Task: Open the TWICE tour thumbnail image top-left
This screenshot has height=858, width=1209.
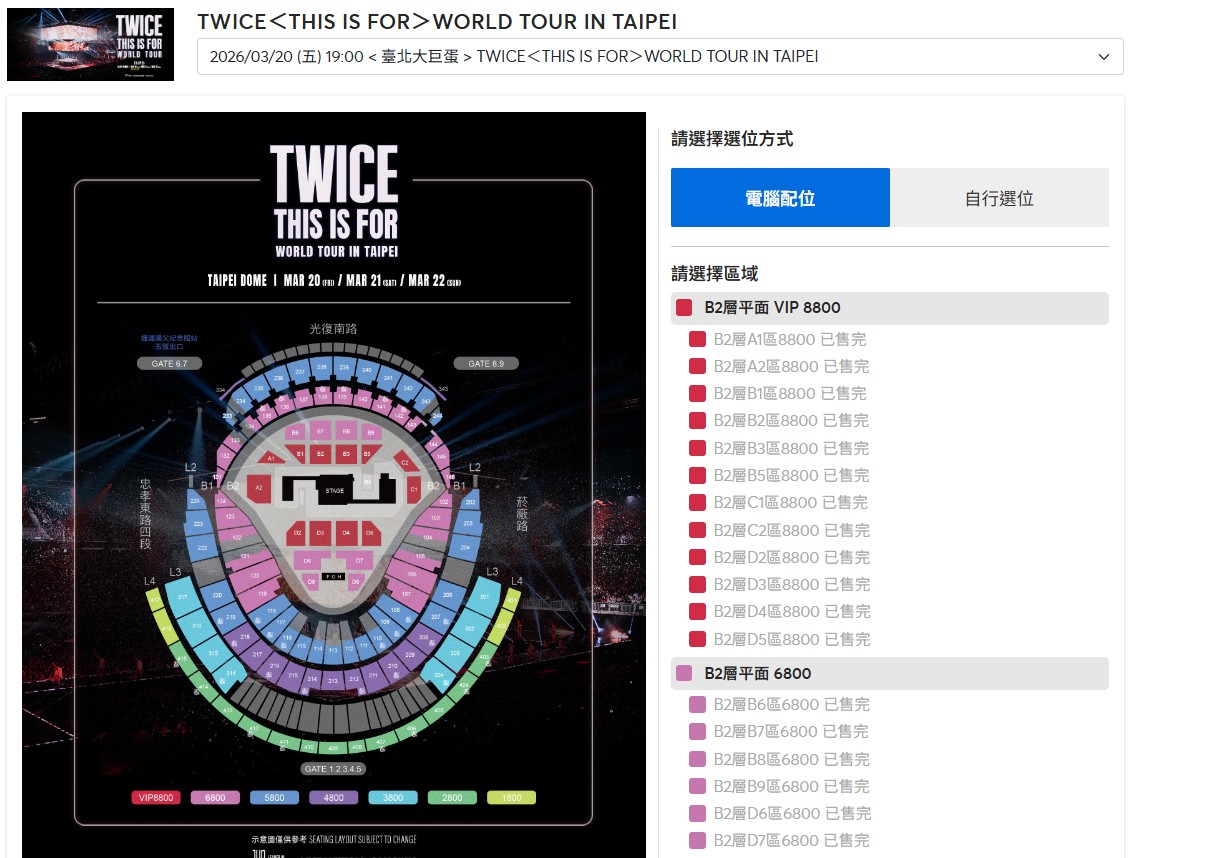Action: click(x=90, y=44)
